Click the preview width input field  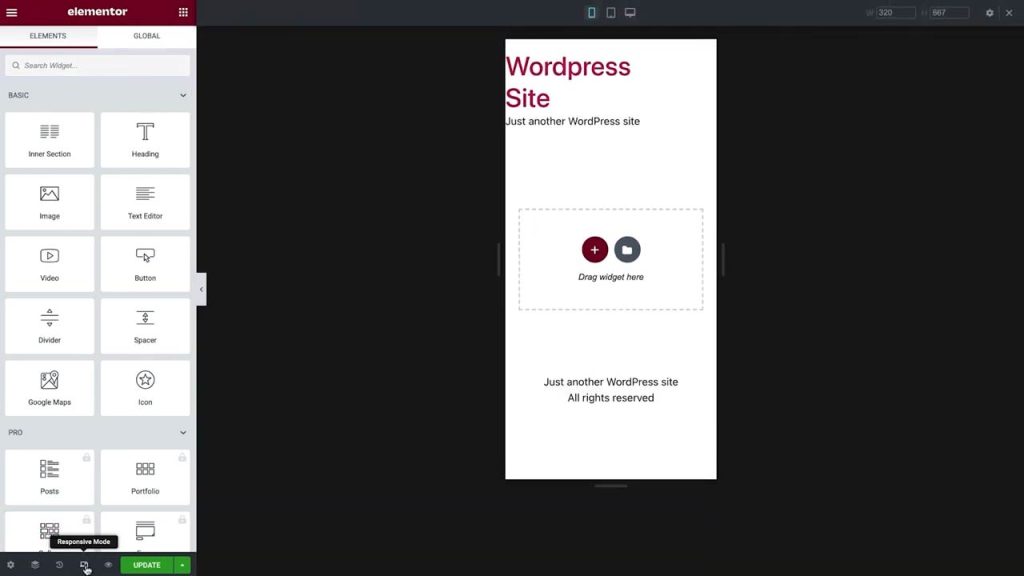point(895,12)
